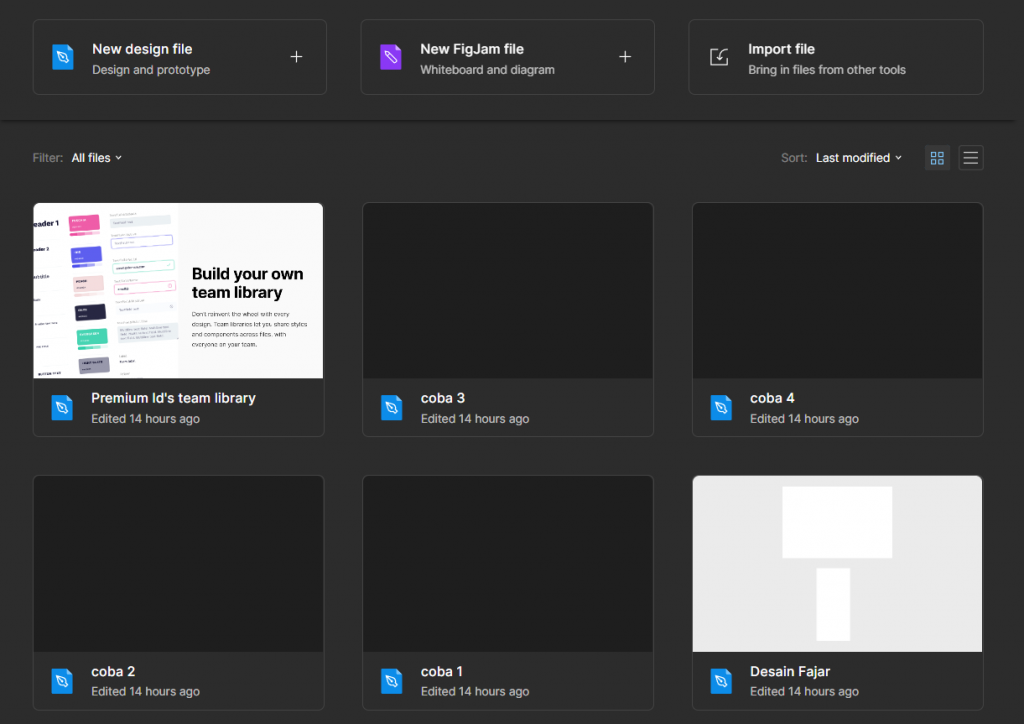This screenshot has height=724, width=1024.
Task: Click the Import file arrow icon
Action: click(719, 57)
